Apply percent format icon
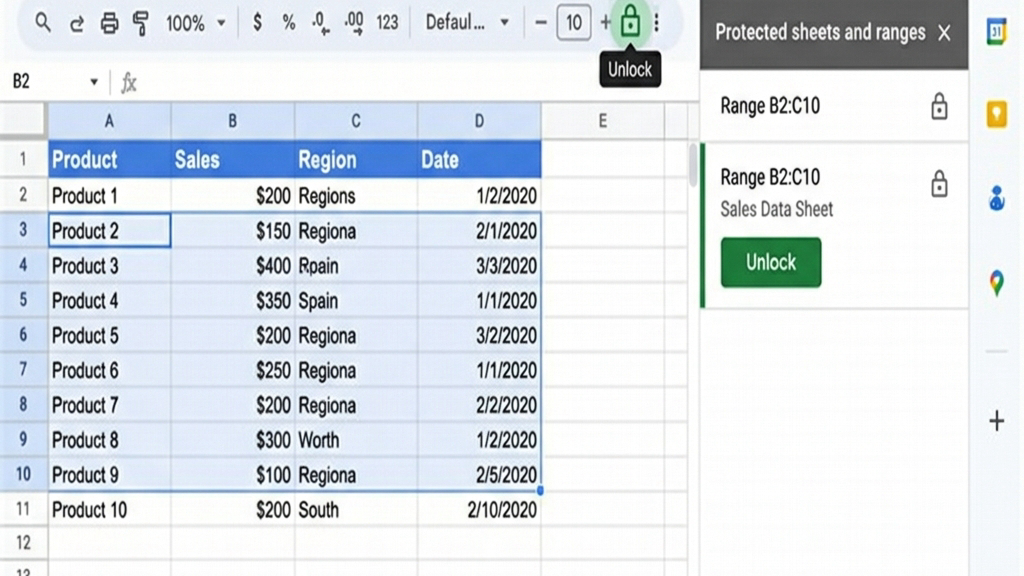Viewport: 1024px width, 576px height. point(289,24)
